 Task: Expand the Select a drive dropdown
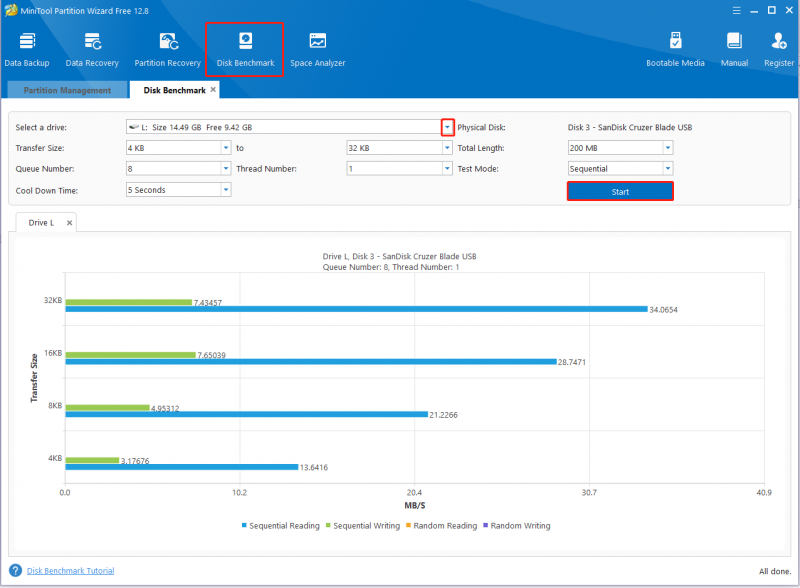click(x=447, y=127)
